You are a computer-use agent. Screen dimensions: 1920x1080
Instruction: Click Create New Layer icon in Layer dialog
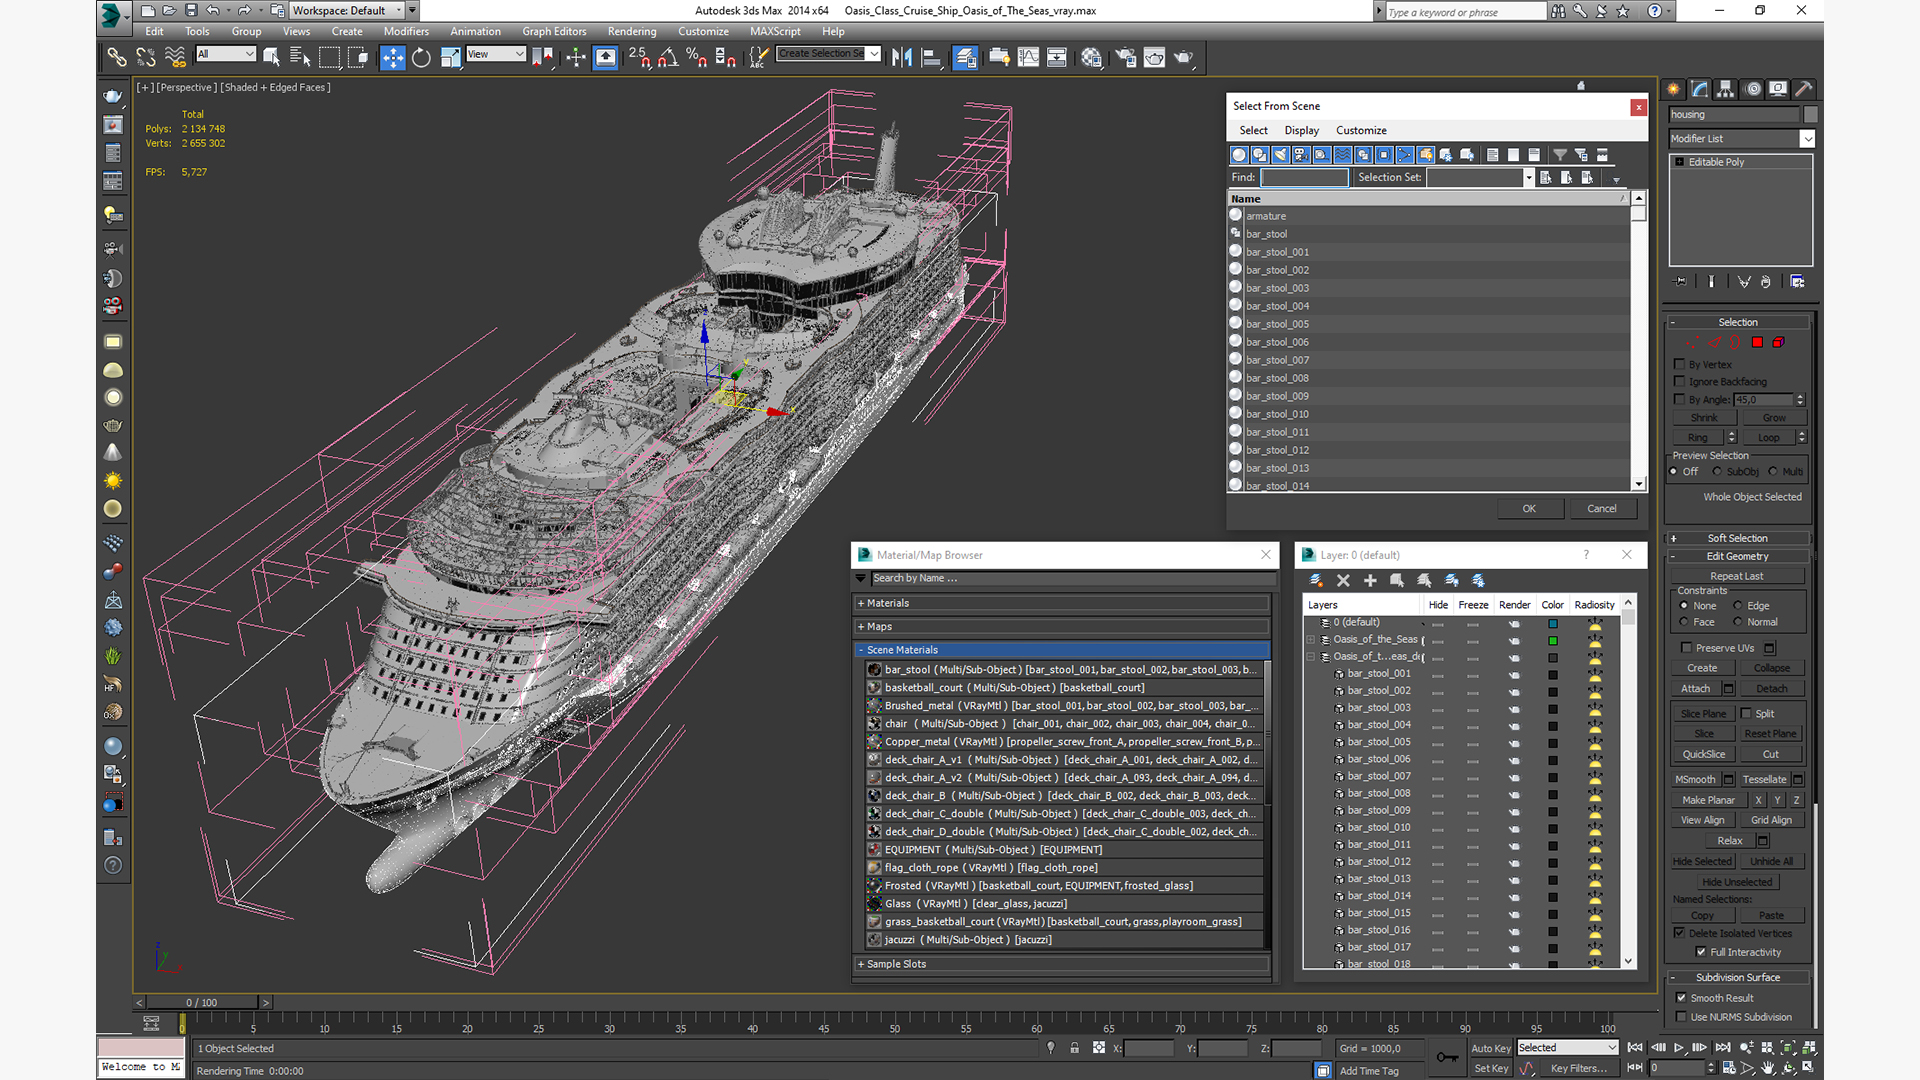(x=1316, y=580)
